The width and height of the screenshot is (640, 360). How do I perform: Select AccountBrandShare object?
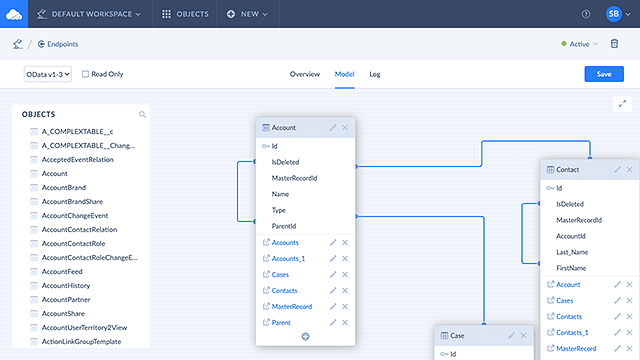(72, 202)
